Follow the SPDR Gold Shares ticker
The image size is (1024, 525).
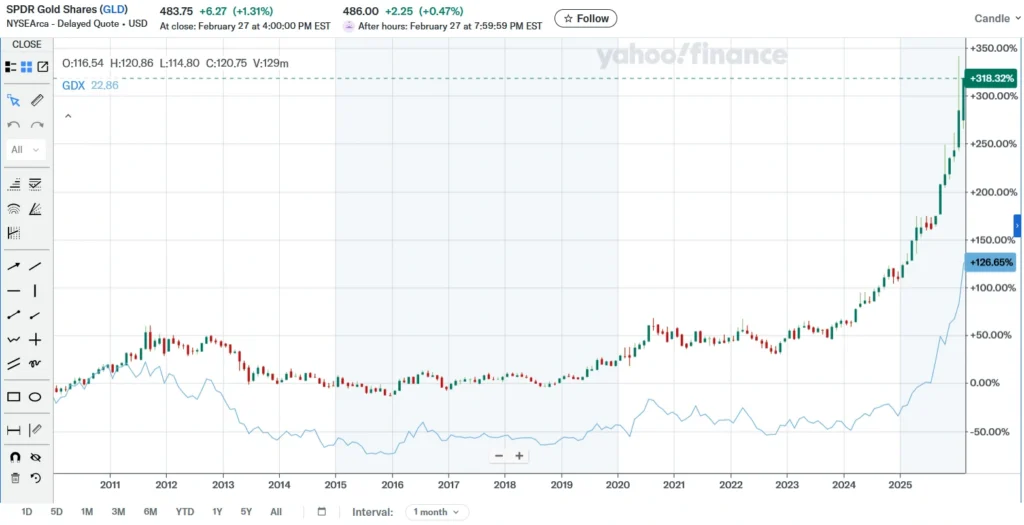pyautogui.click(x=586, y=18)
